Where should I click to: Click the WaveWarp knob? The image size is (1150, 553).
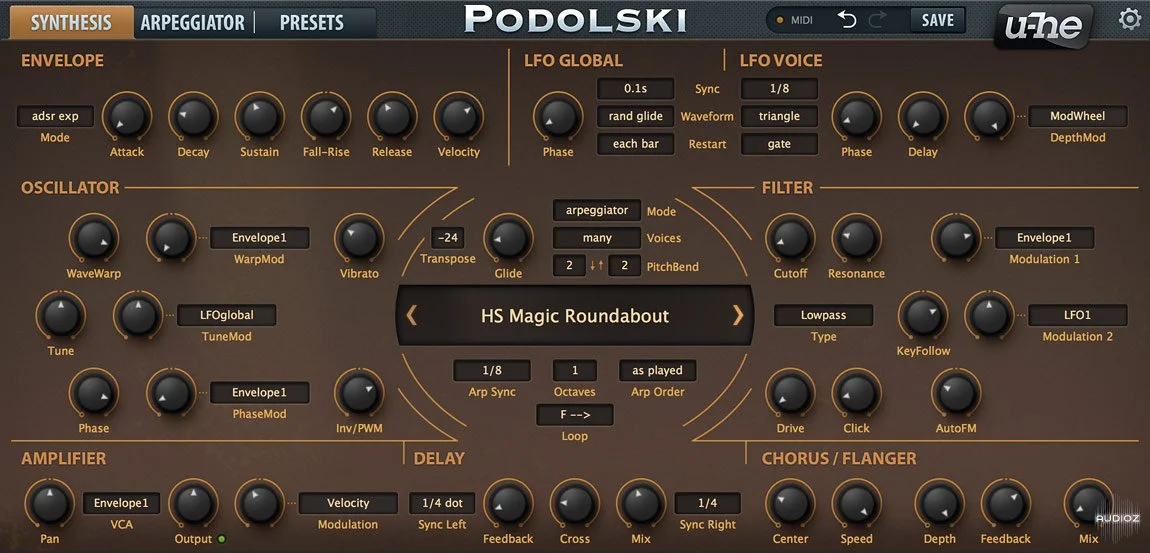[94, 238]
